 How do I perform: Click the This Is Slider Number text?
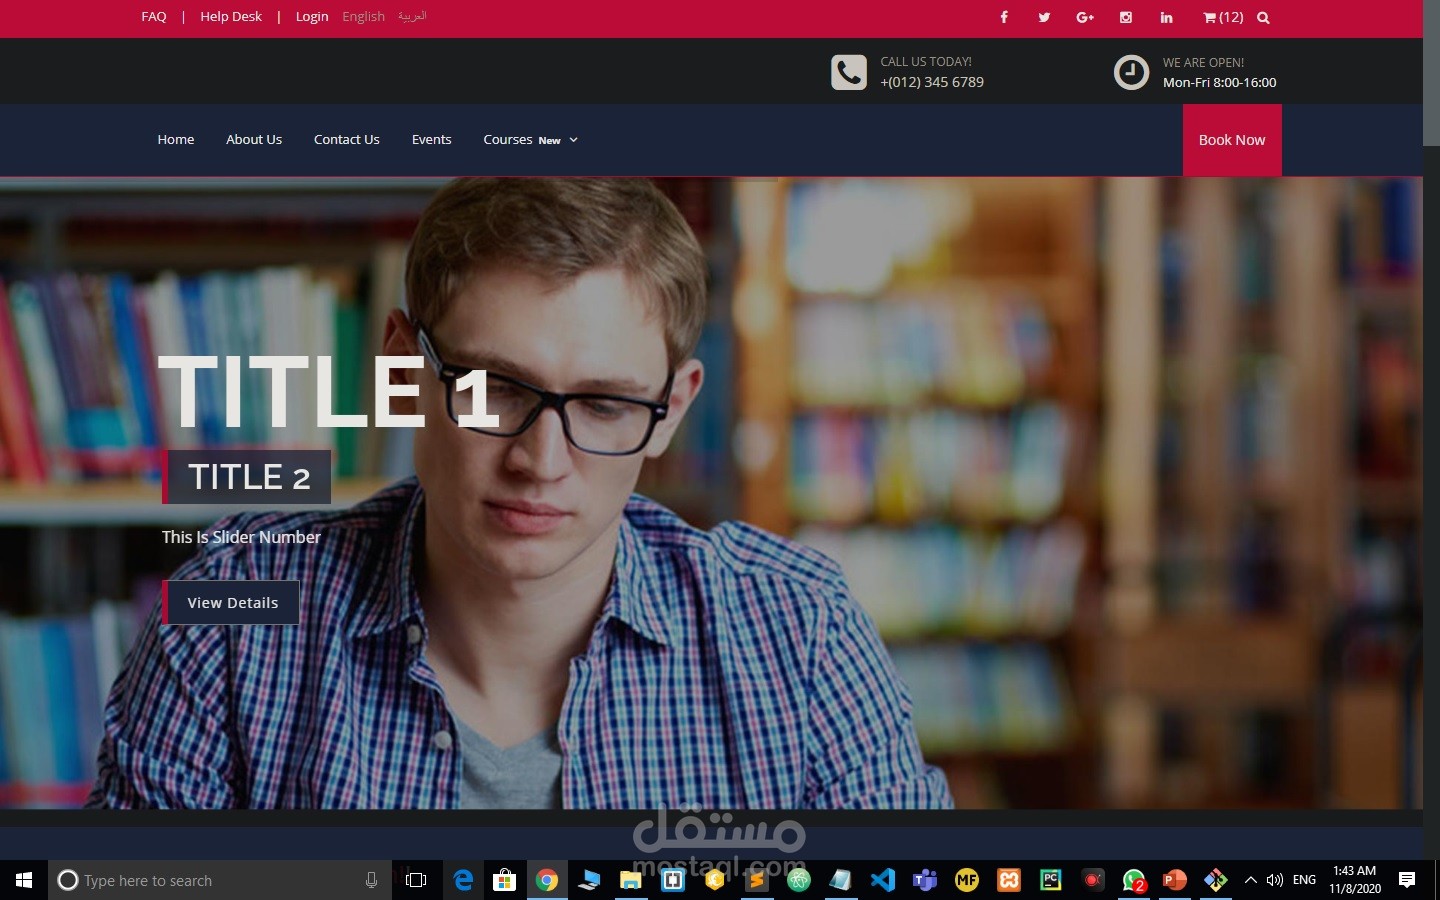click(x=241, y=537)
